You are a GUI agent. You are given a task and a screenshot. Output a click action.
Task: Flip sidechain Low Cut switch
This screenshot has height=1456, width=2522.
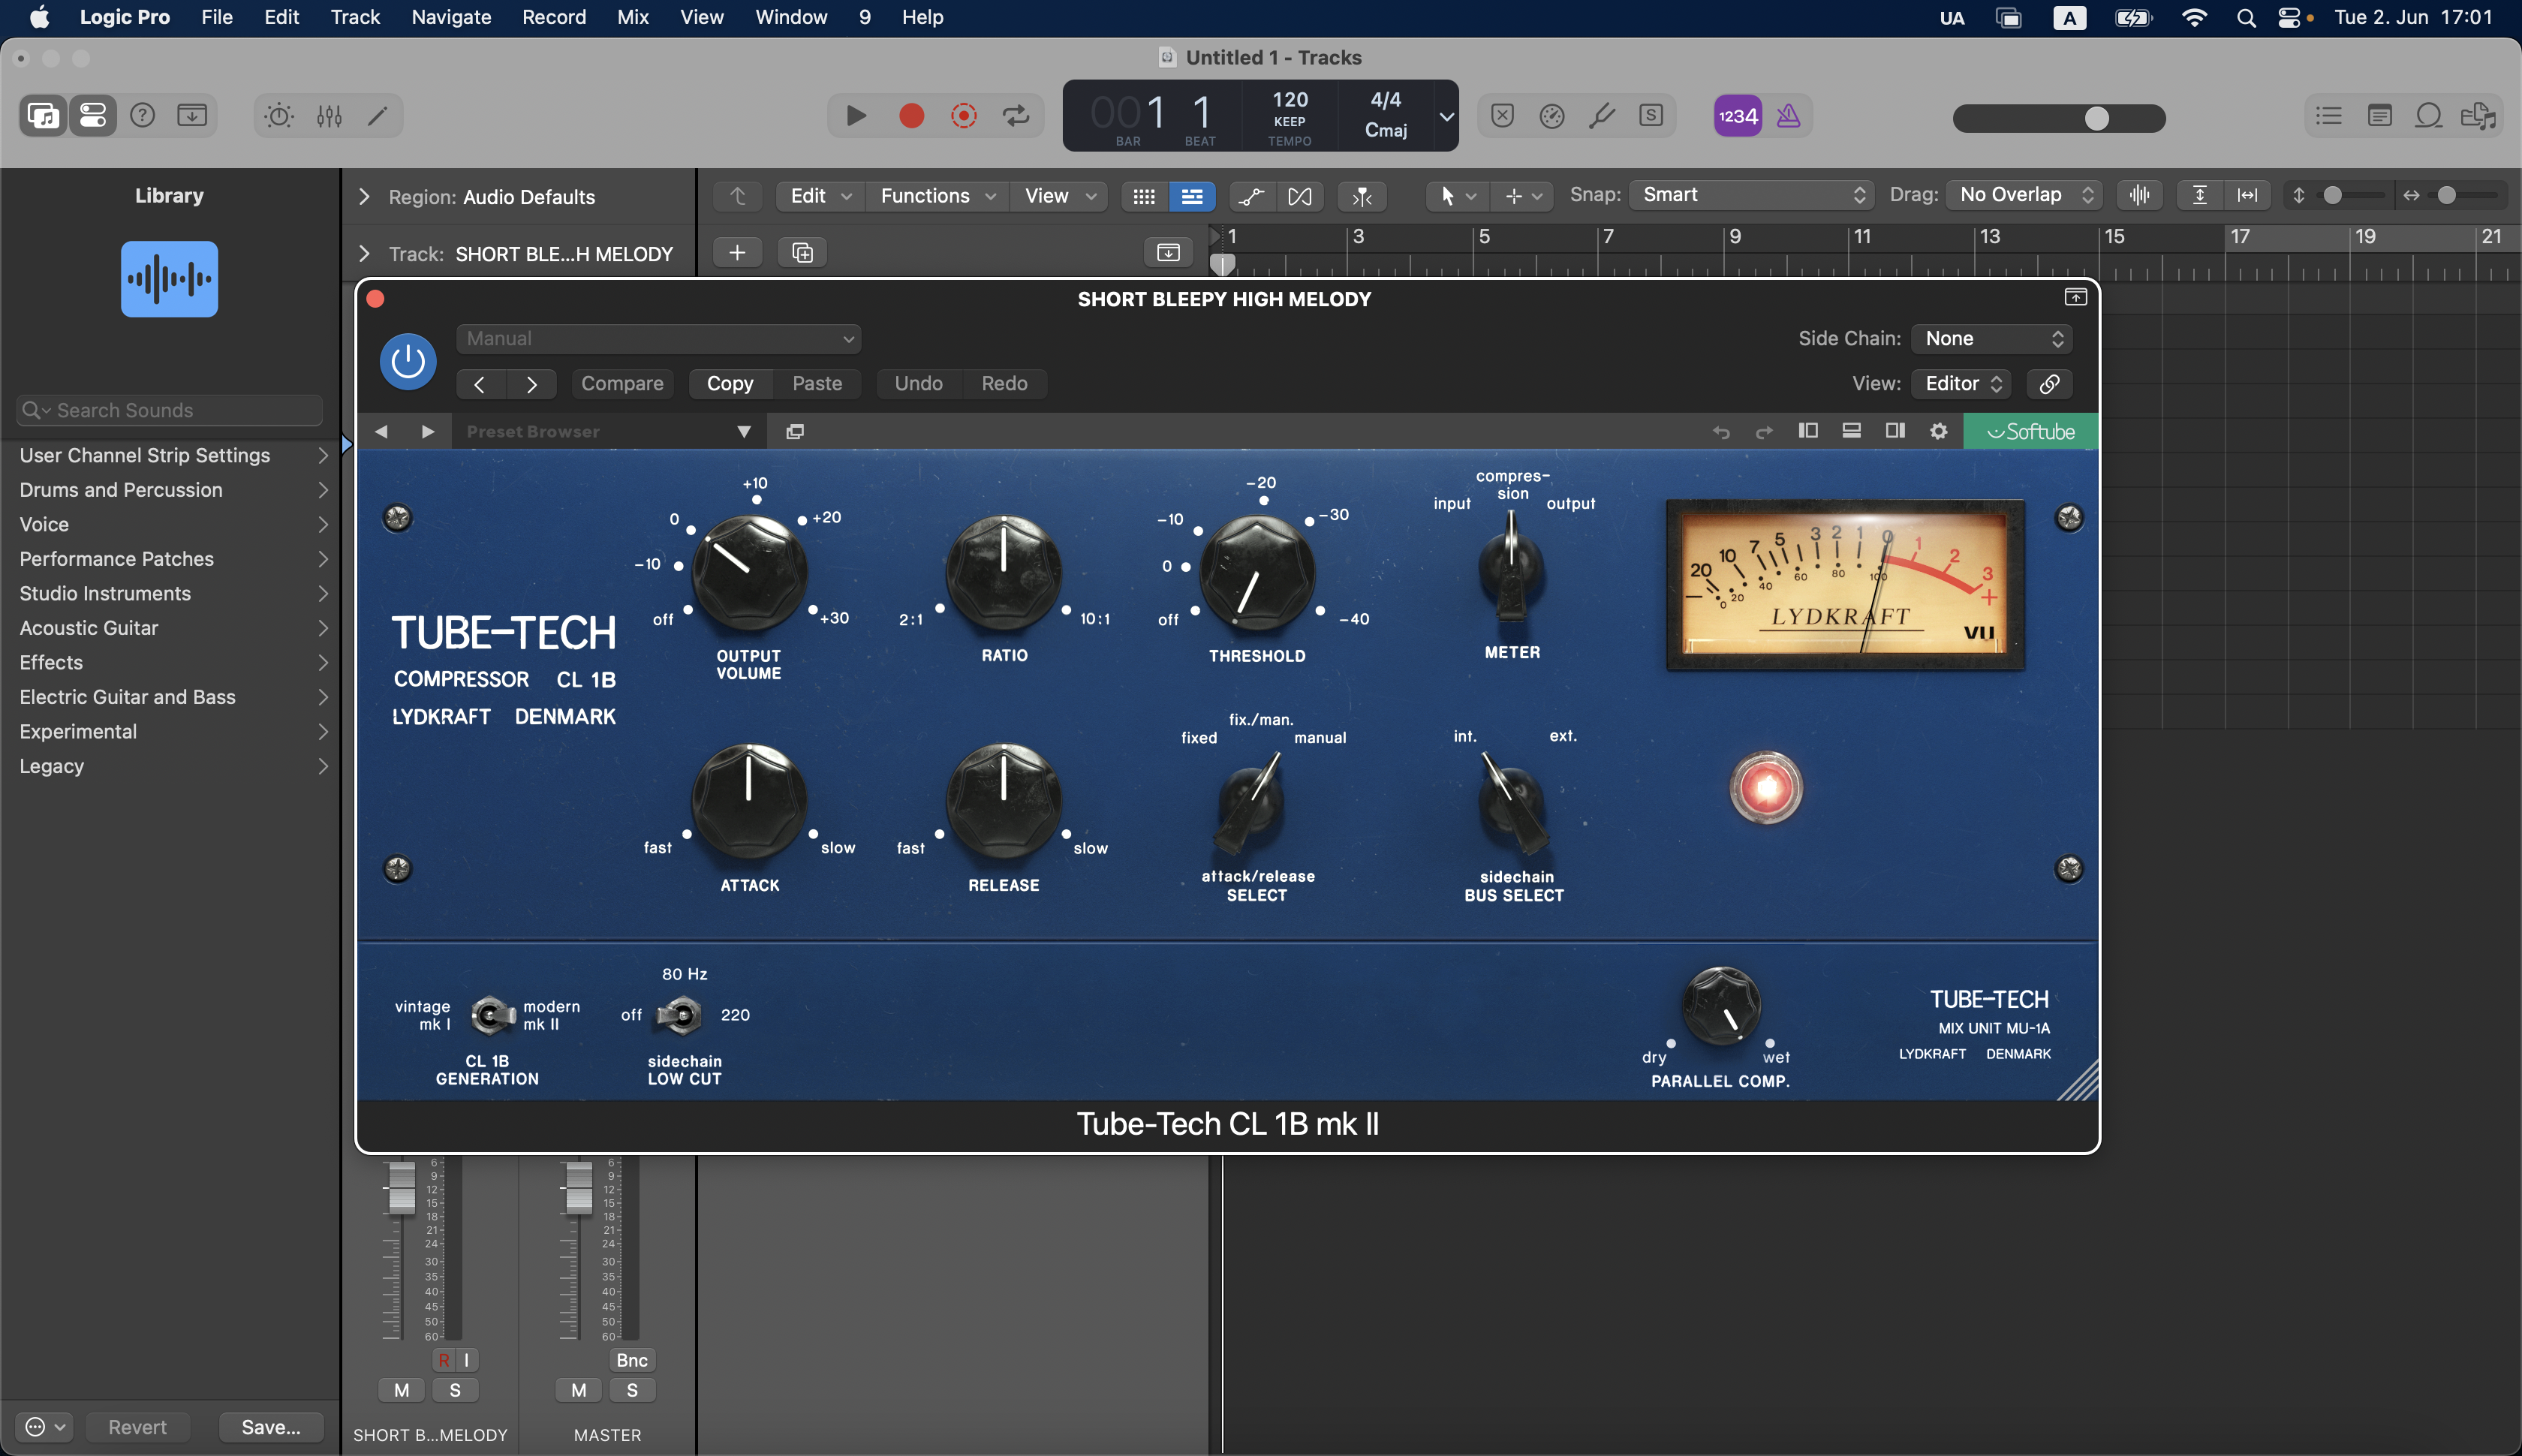pyautogui.click(x=680, y=1016)
